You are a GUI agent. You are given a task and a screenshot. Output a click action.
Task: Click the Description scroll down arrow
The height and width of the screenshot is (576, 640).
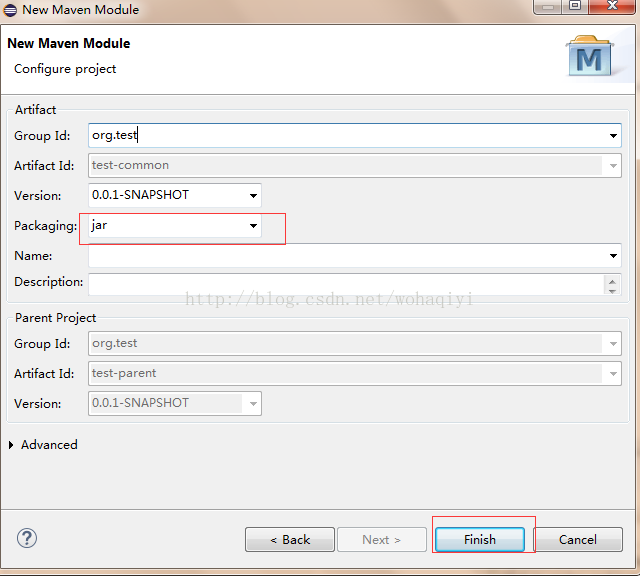(x=612, y=291)
